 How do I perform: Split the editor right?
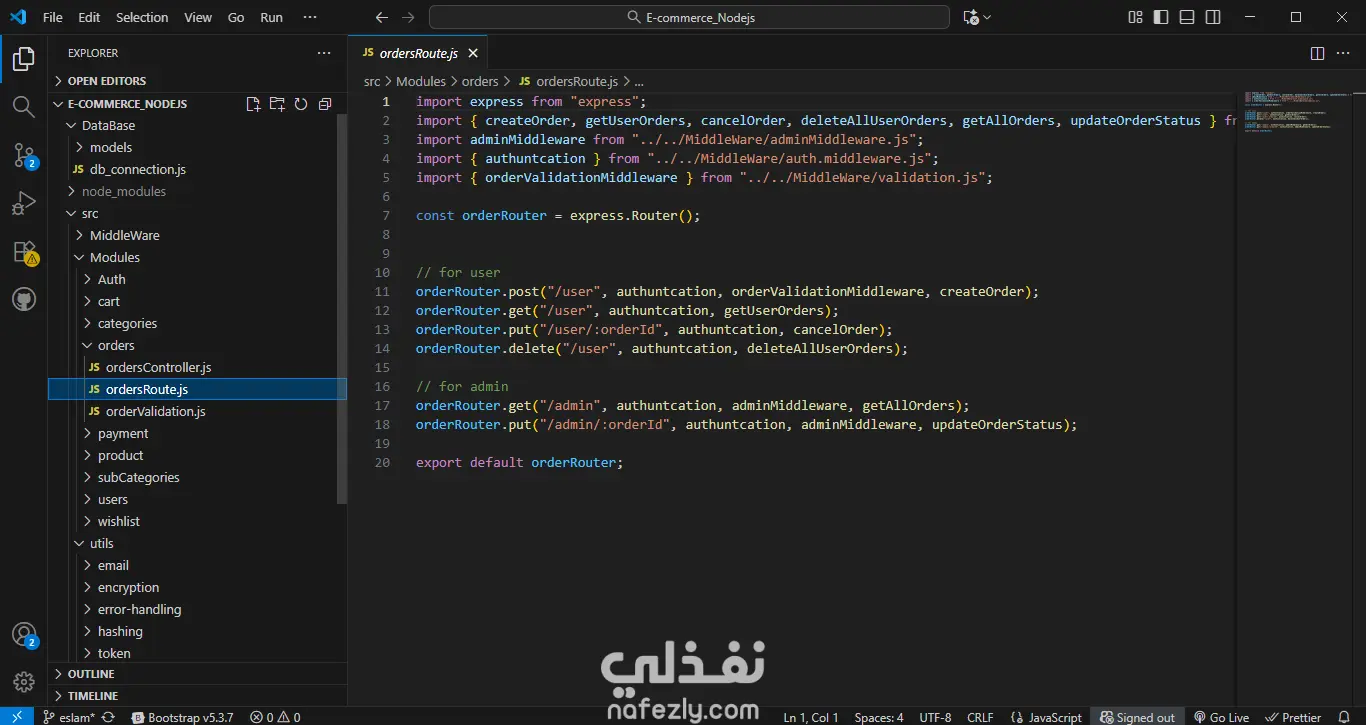point(1317,53)
